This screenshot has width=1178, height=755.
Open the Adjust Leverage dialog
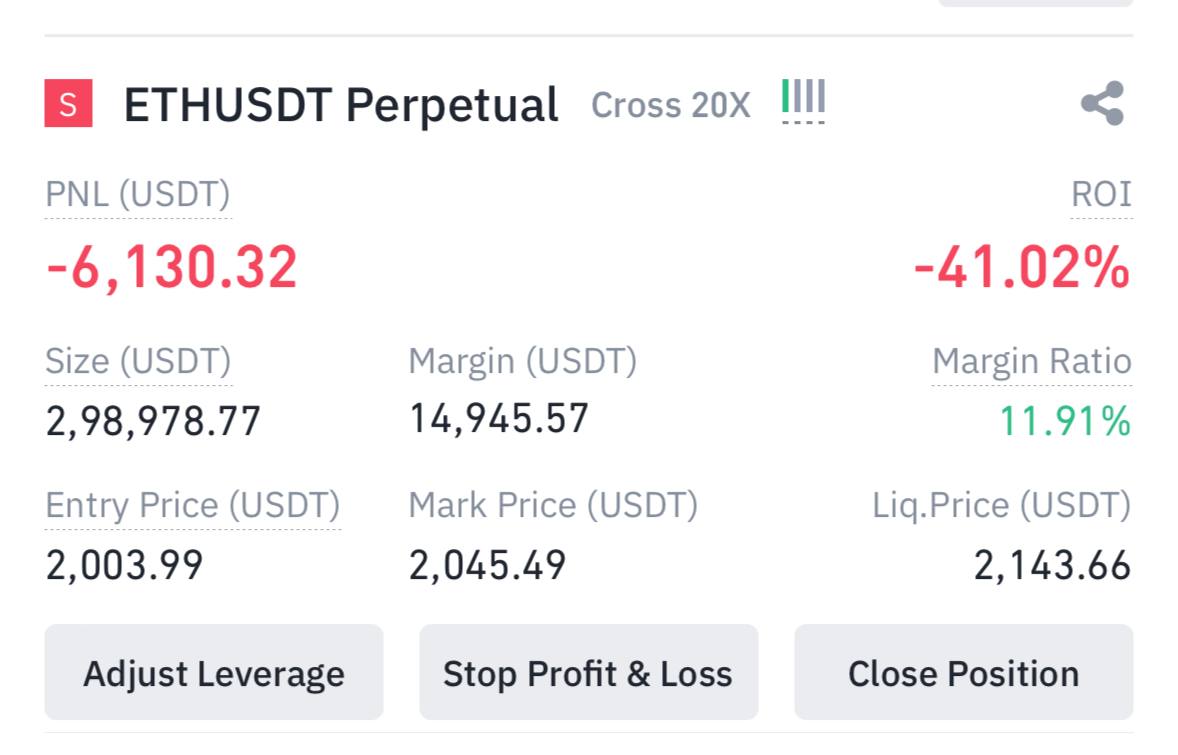214,673
